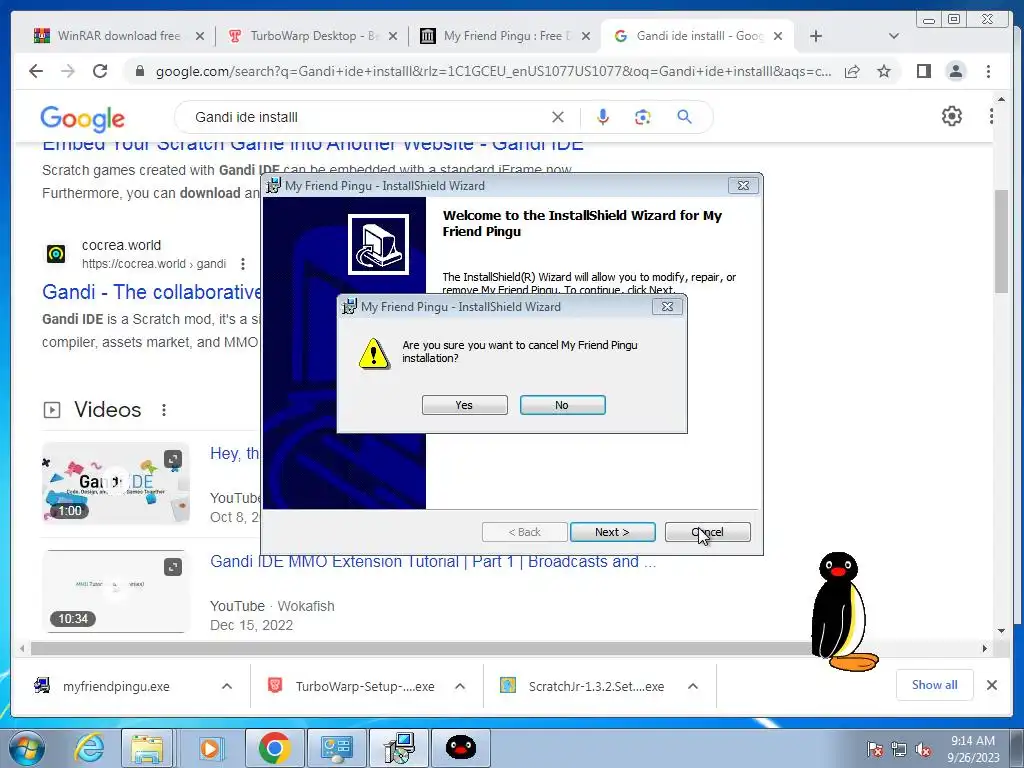Screen dimensions: 1024x768
Task: Open the Chrome three-dot menu
Action: click(988, 71)
